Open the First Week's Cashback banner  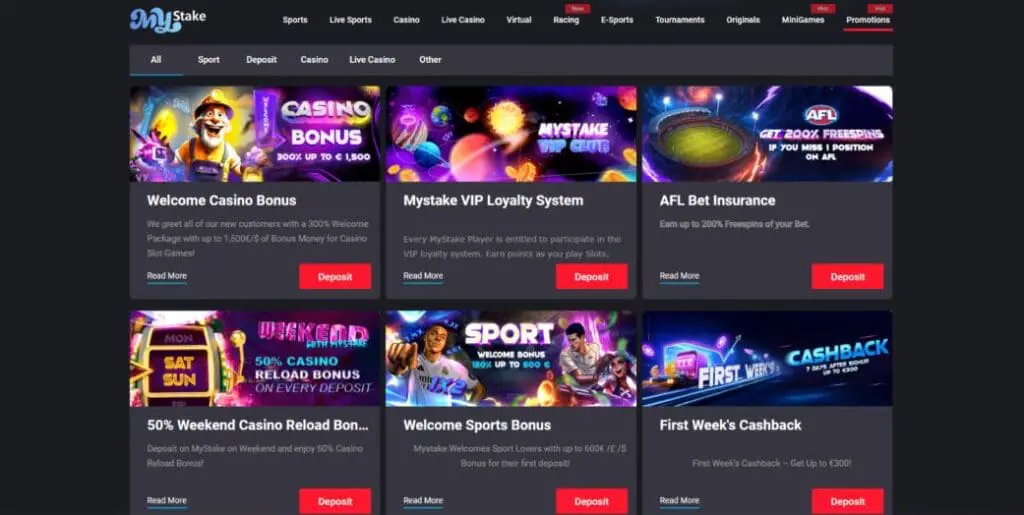click(767, 358)
